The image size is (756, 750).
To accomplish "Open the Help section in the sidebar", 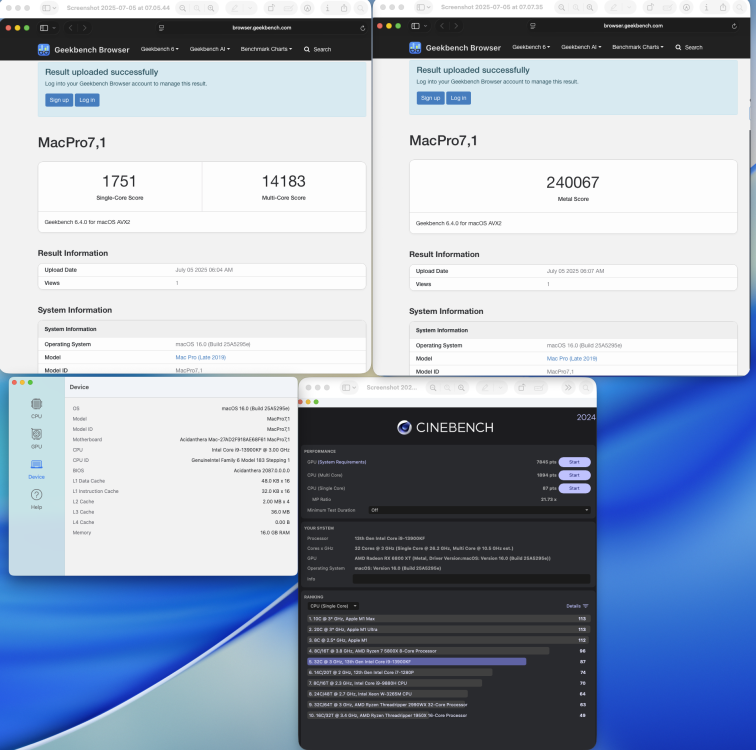I will 36,495.
